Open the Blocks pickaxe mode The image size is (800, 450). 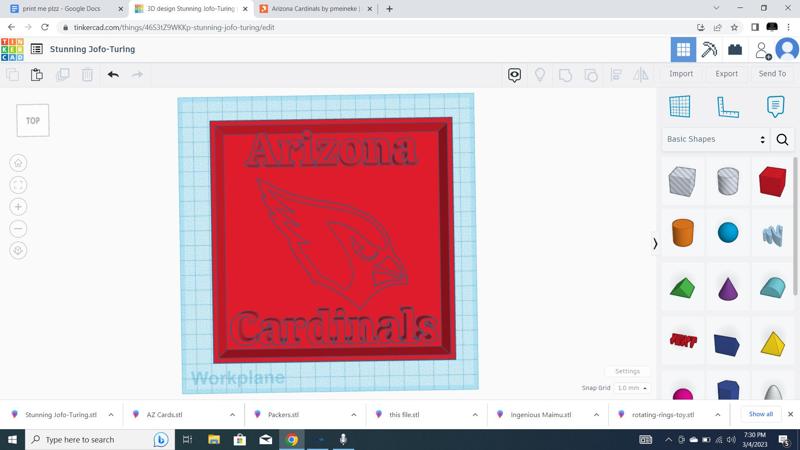709,49
